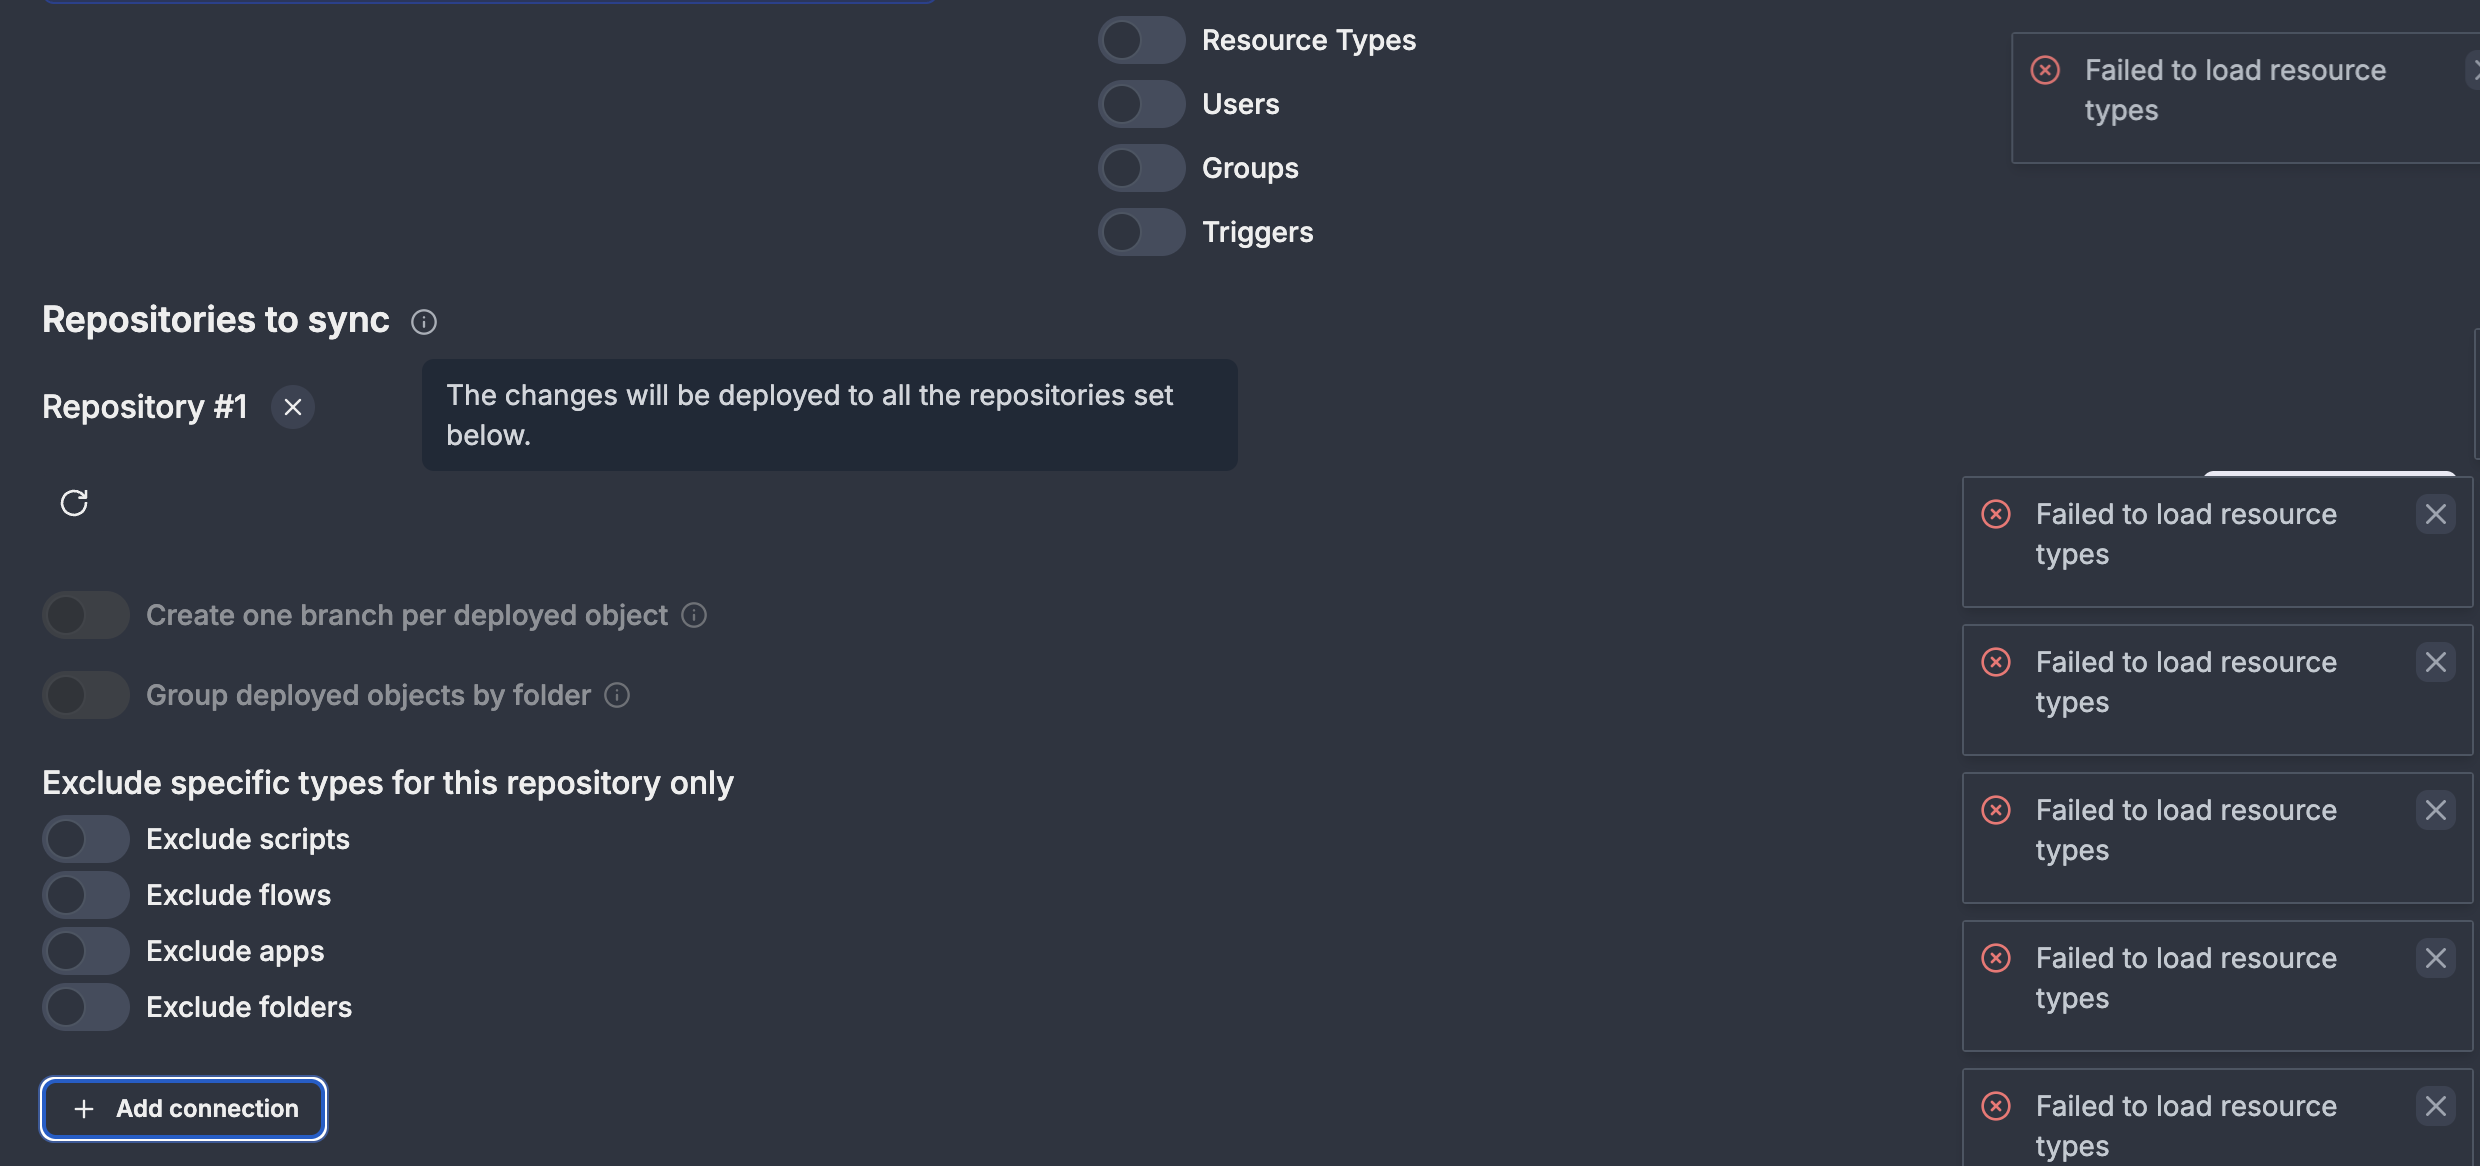This screenshot has width=2480, height=1166.
Task: Enable the Users toggle
Action: click(x=1141, y=104)
